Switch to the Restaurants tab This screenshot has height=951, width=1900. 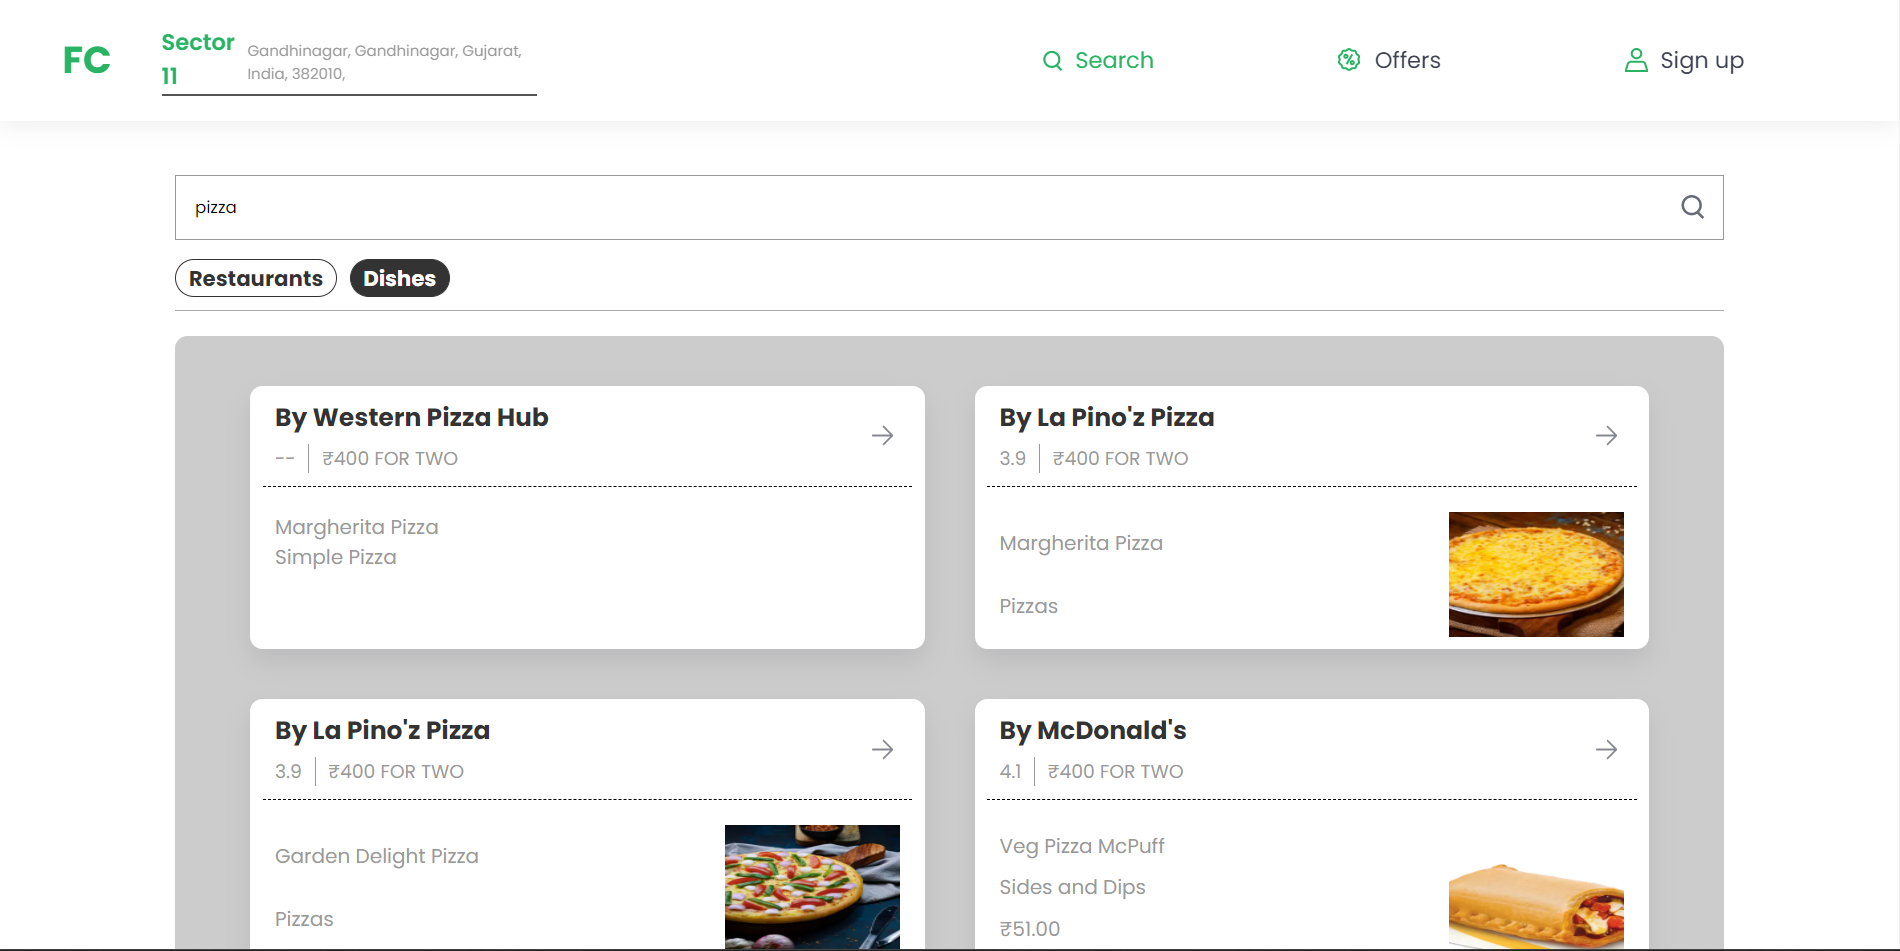point(256,278)
